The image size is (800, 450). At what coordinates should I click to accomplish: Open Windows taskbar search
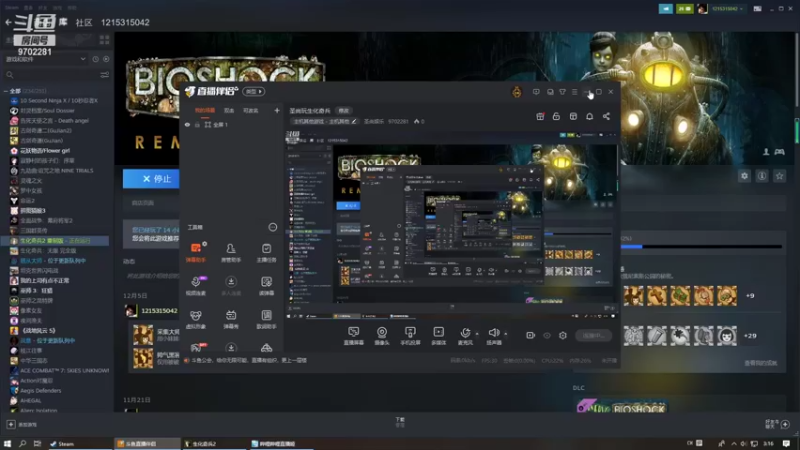coord(22,443)
